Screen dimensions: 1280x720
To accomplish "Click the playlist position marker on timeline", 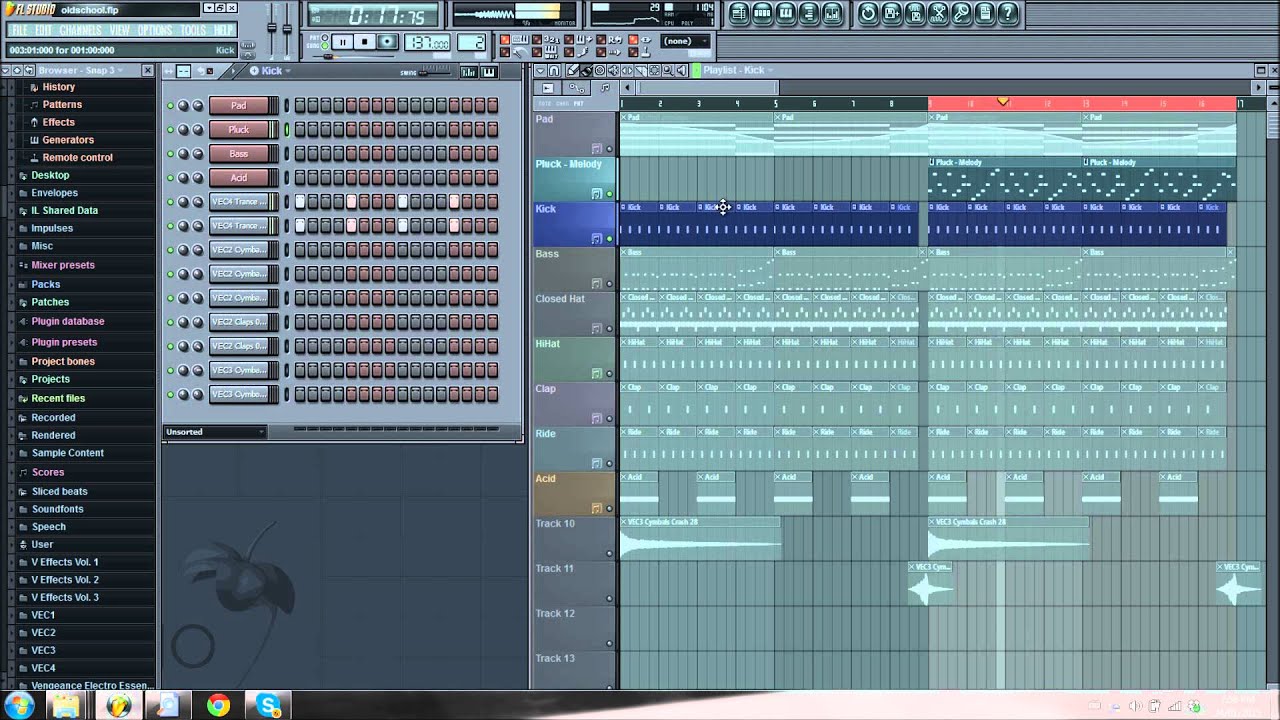I will tap(1003, 103).
